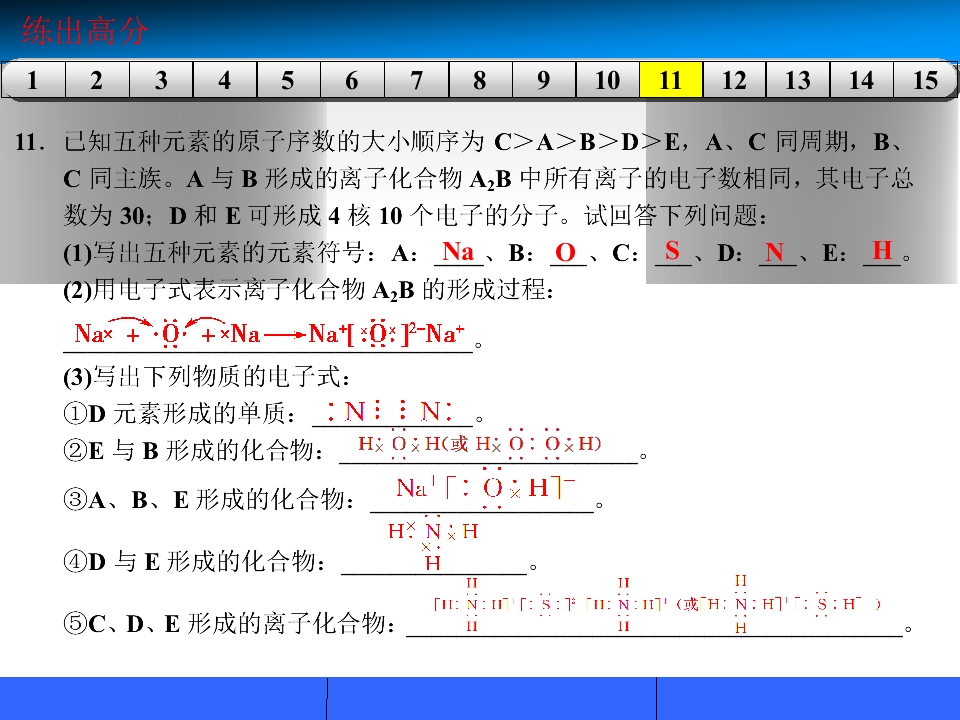
Task: Select question 10 tab
Action: pos(607,80)
